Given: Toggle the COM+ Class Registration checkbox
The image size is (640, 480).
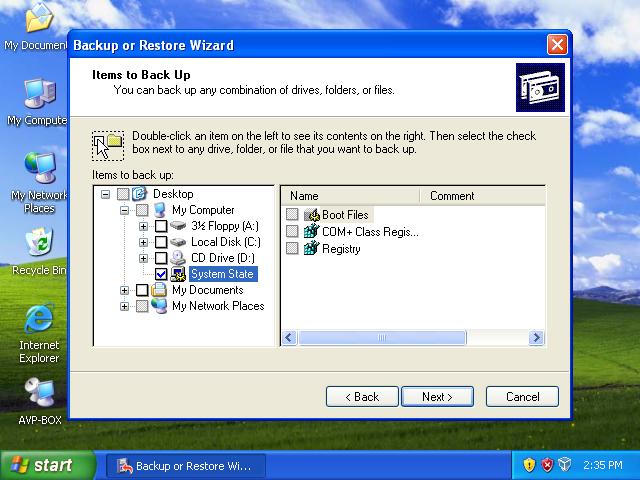Looking at the screenshot, I should tap(292, 231).
